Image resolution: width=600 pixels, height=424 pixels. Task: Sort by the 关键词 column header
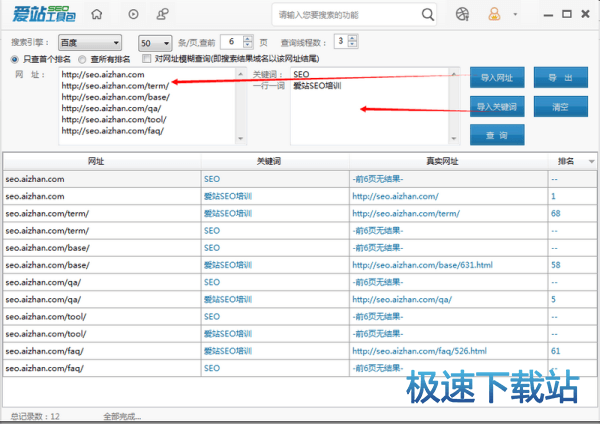point(275,161)
